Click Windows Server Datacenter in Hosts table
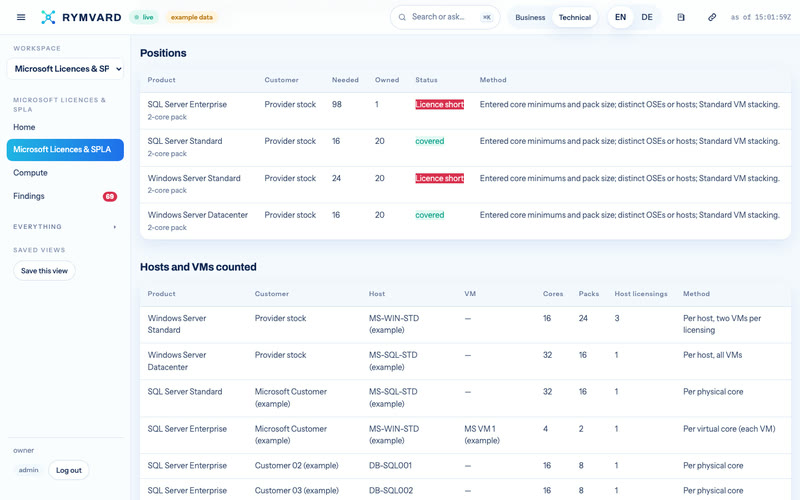 tap(177, 361)
